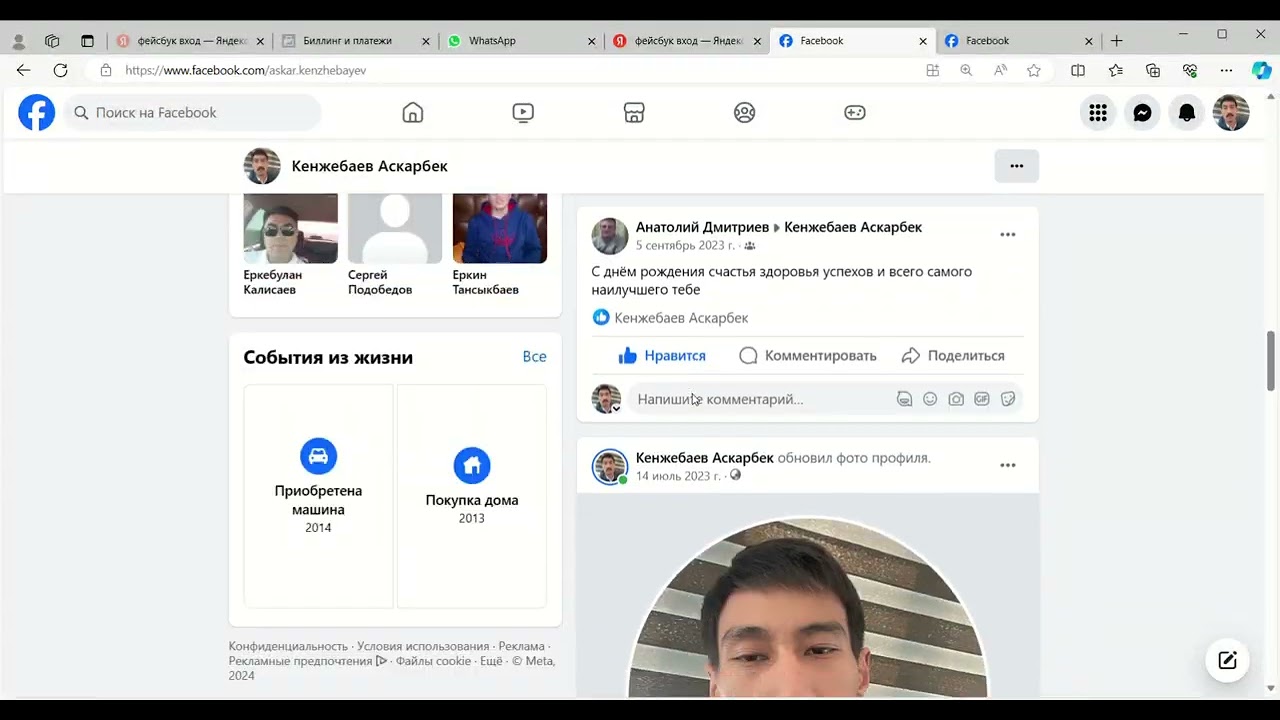Viewport: 1280px width, 720px height.
Task: Click Все link in События из жизни
Action: pos(534,357)
